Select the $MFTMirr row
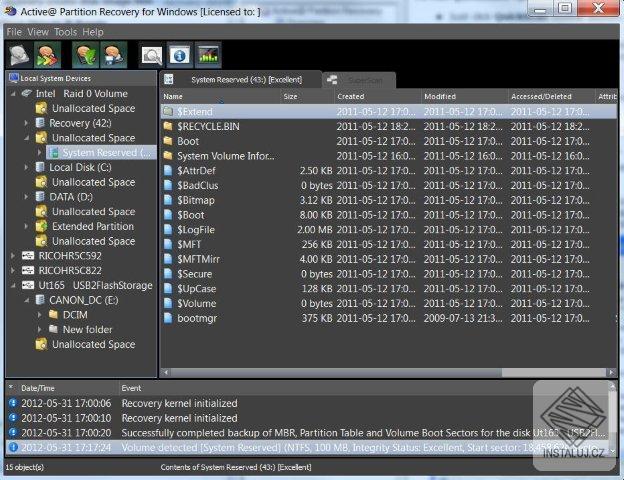Image resolution: width=624 pixels, height=480 pixels. [x=389, y=259]
